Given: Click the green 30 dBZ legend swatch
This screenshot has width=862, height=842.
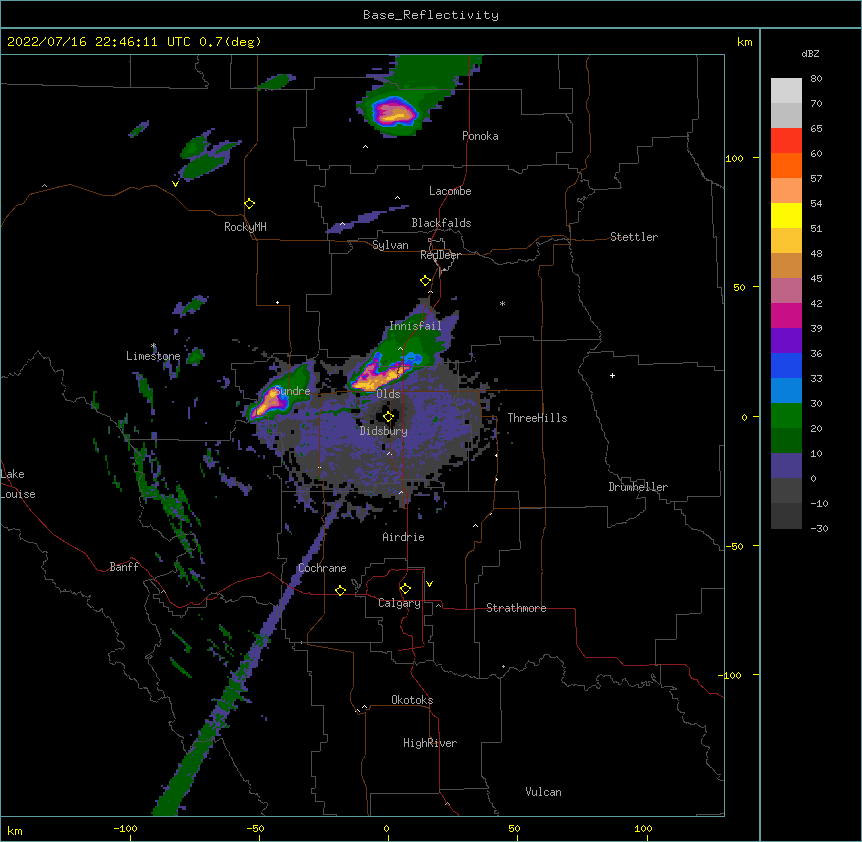Looking at the screenshot, I should click(786, 416).
